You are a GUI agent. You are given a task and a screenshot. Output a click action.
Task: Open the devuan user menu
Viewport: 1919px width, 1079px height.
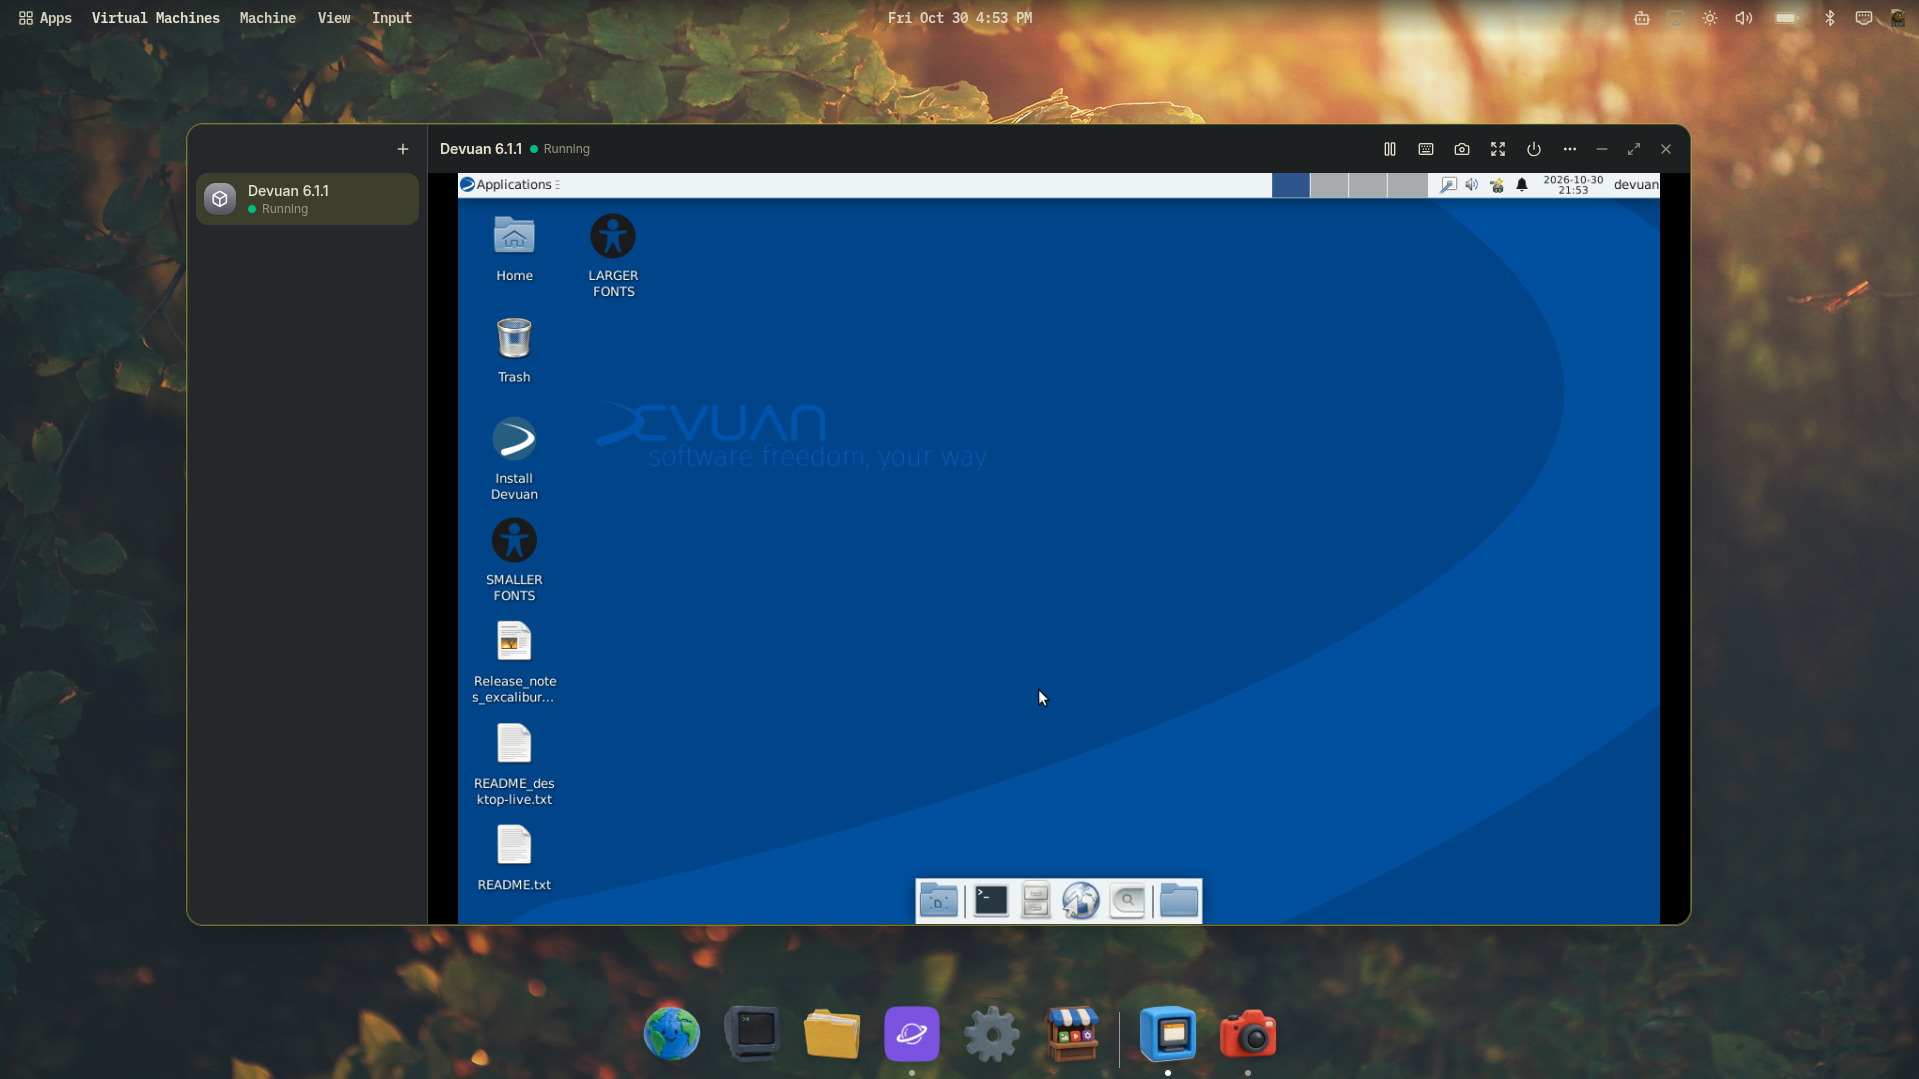(x=1636, y=184)
